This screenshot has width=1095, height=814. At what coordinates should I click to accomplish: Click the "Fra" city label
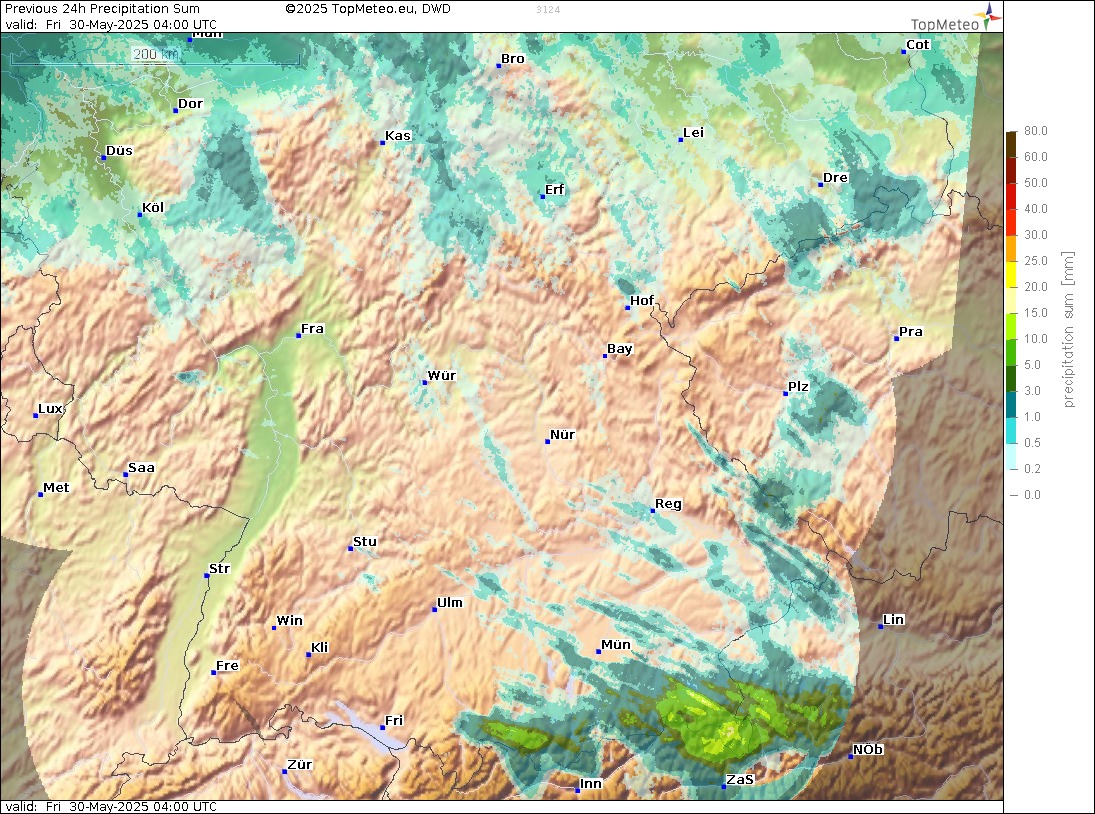pyautogui.click(x=312, y=329)
